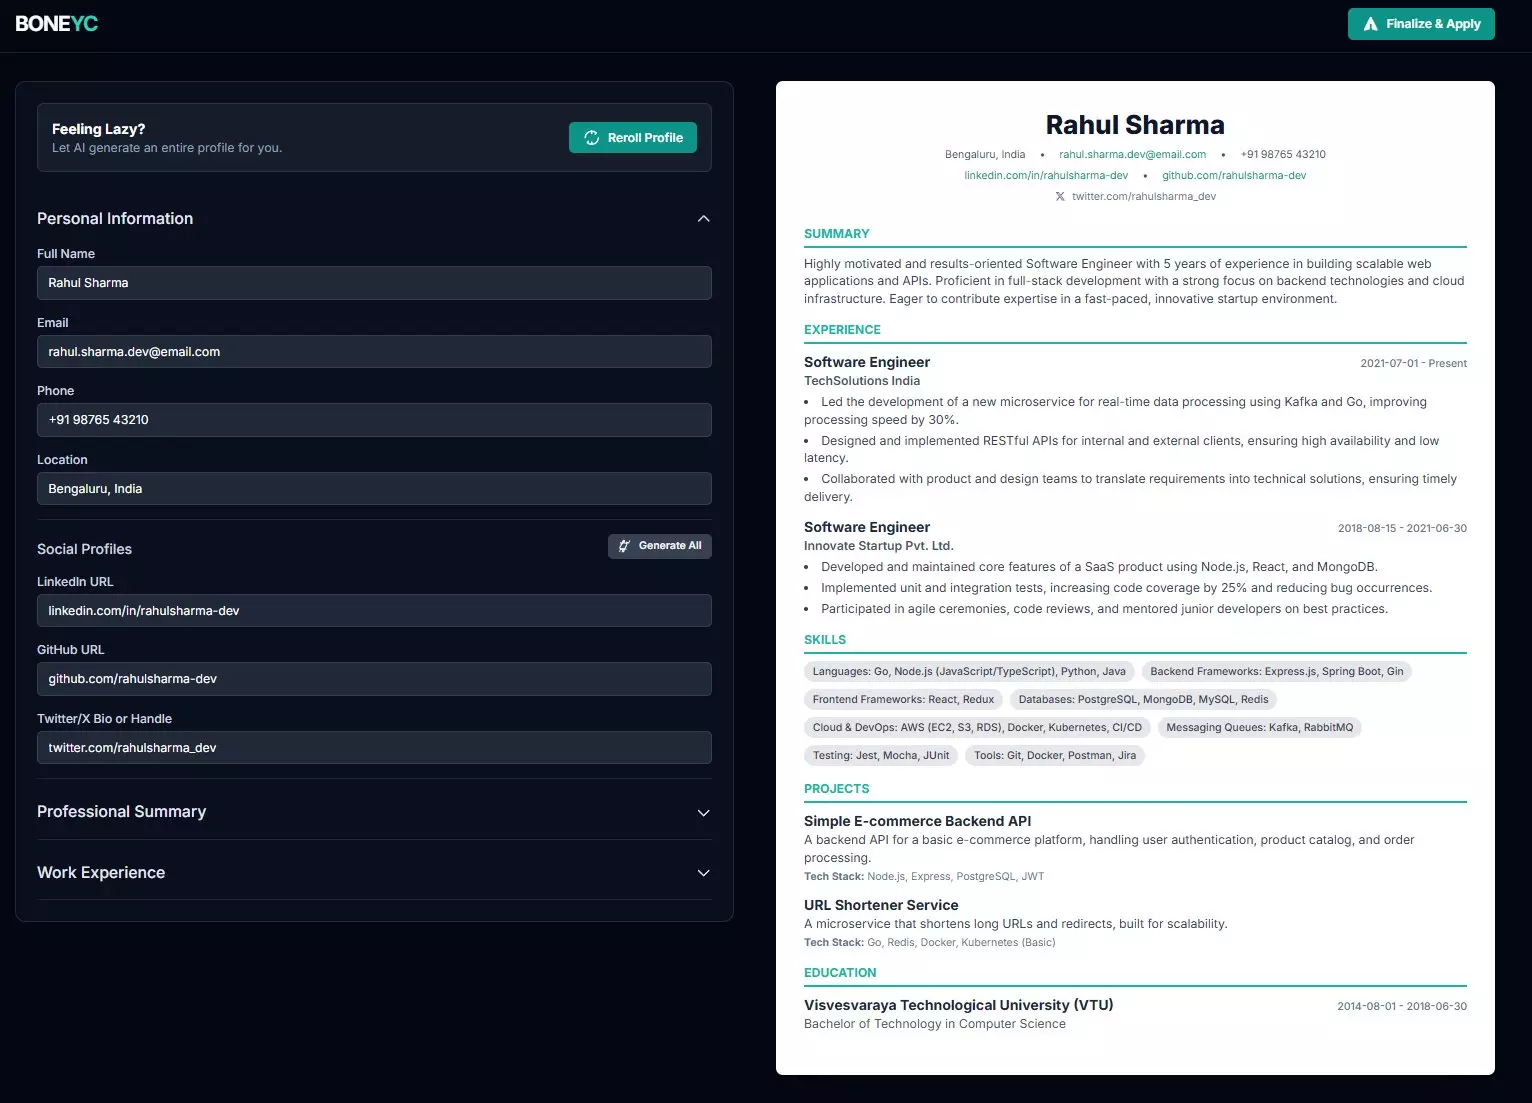Click the SUMMARY section heading in resume

pos(836,234)
